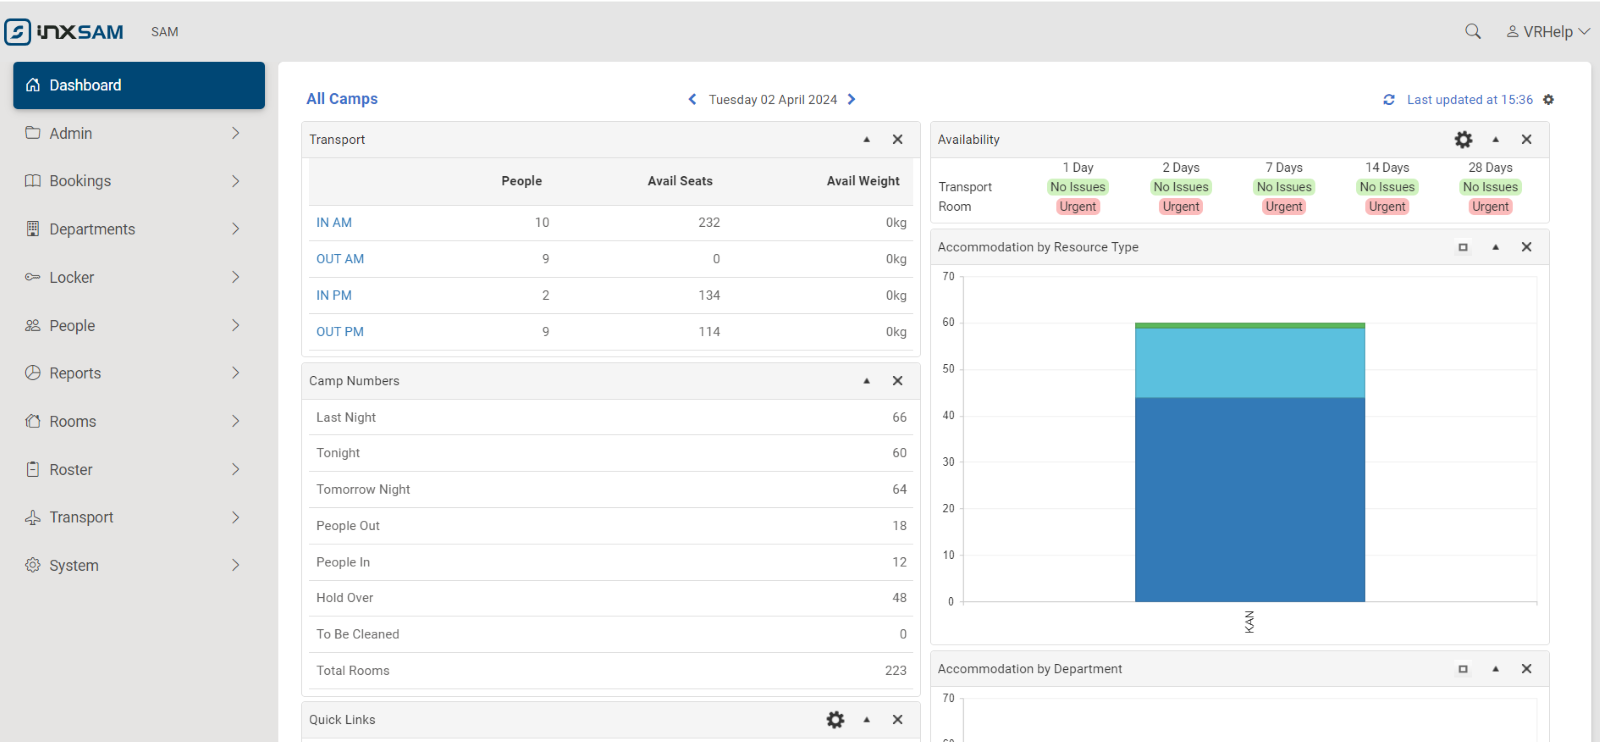Open Quick Links settings gear
The image size is (1600, 742).
pos(836,720)
